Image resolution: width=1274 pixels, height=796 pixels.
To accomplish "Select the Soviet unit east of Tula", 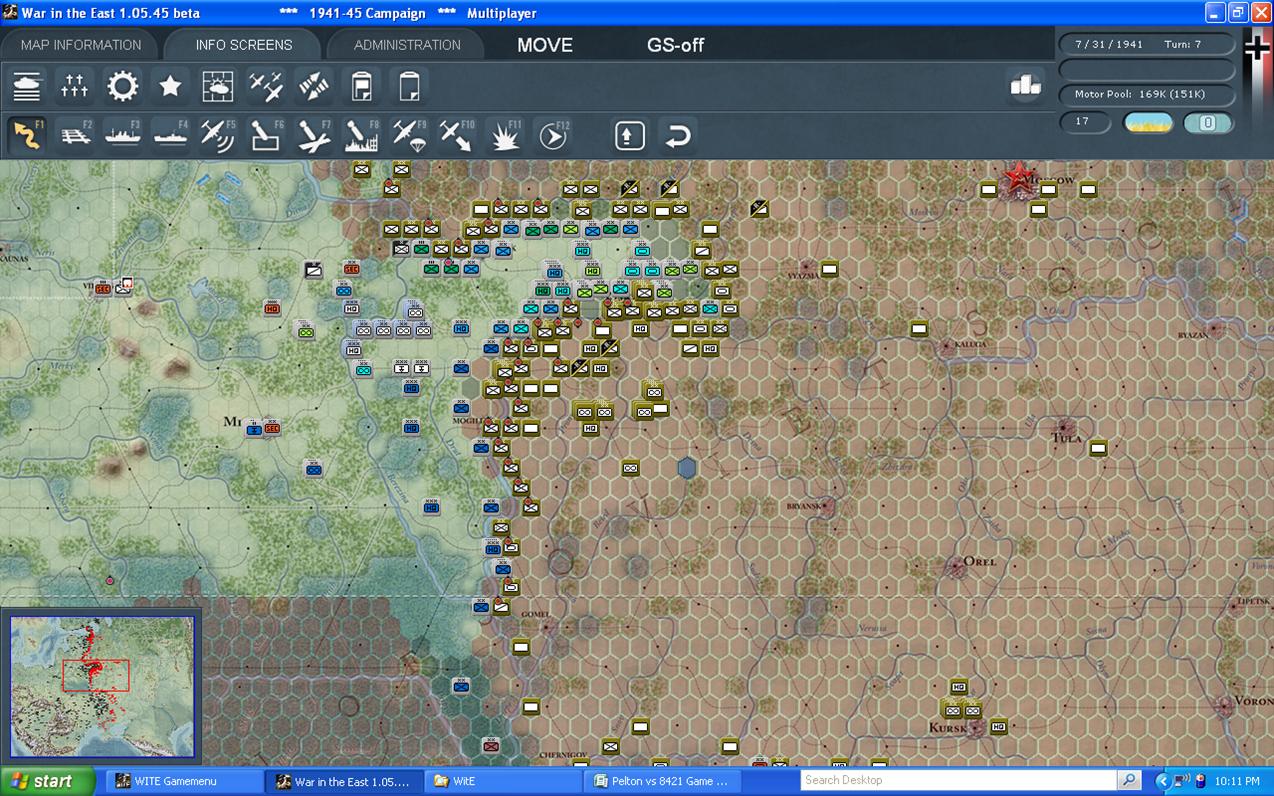I will coord(1098,448).
